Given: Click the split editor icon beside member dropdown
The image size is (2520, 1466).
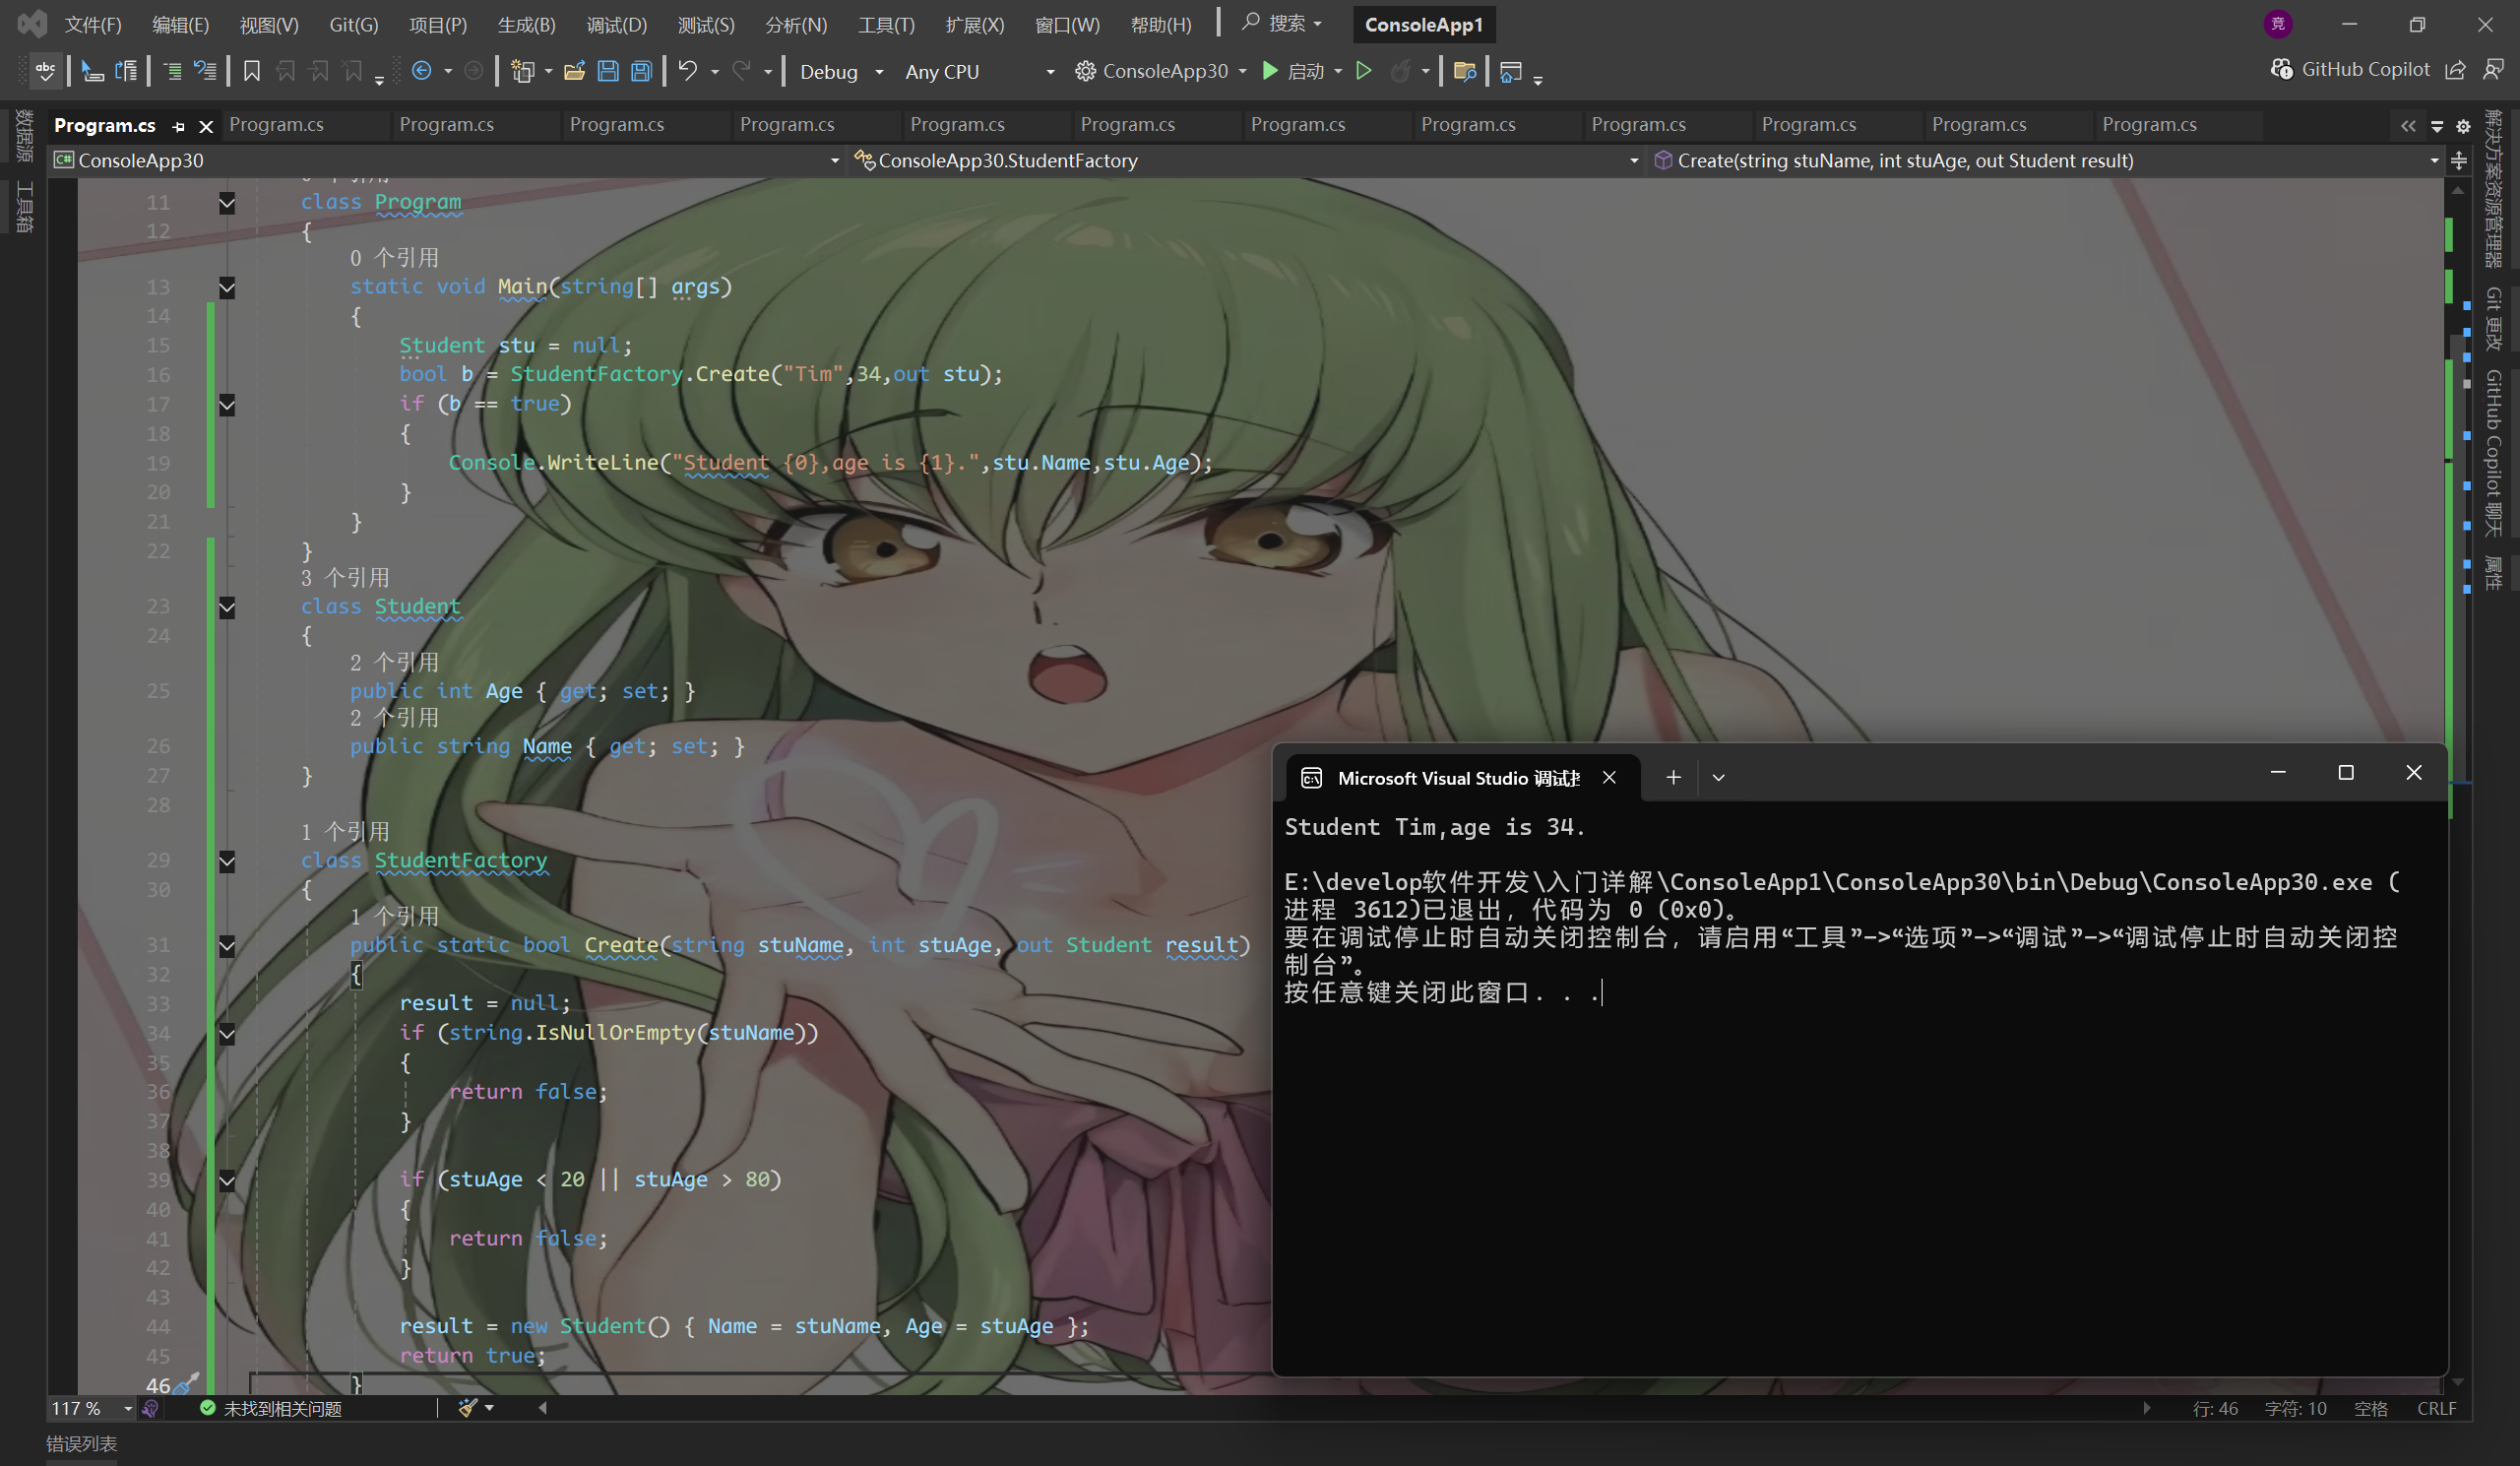Looking at the screenshot, I should coord(2459,160).
